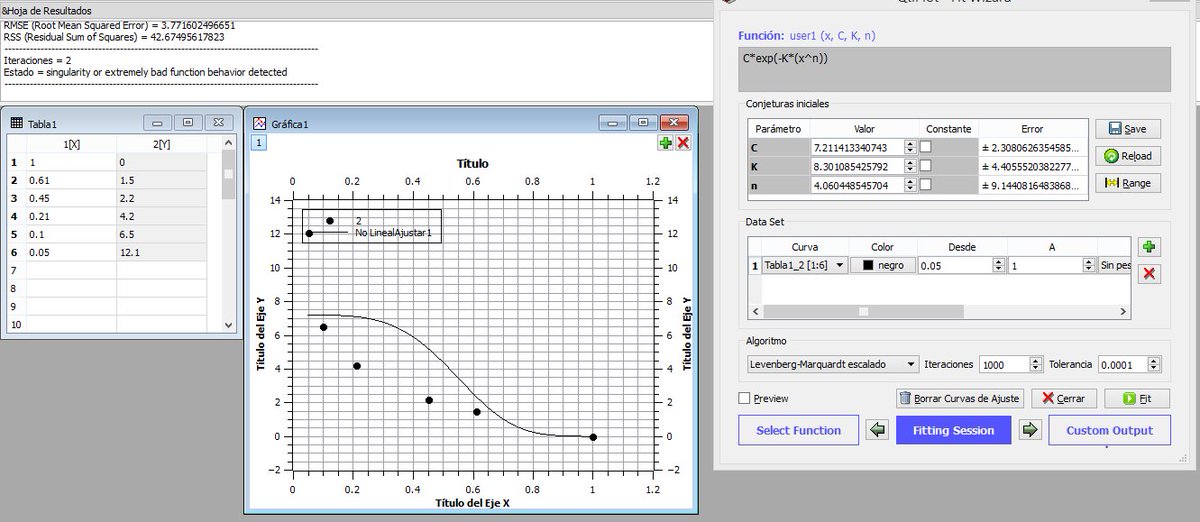This screenshot has width=1200, height=522.
Task: Switch to the Custom Output page
Action: [1109, 430]
